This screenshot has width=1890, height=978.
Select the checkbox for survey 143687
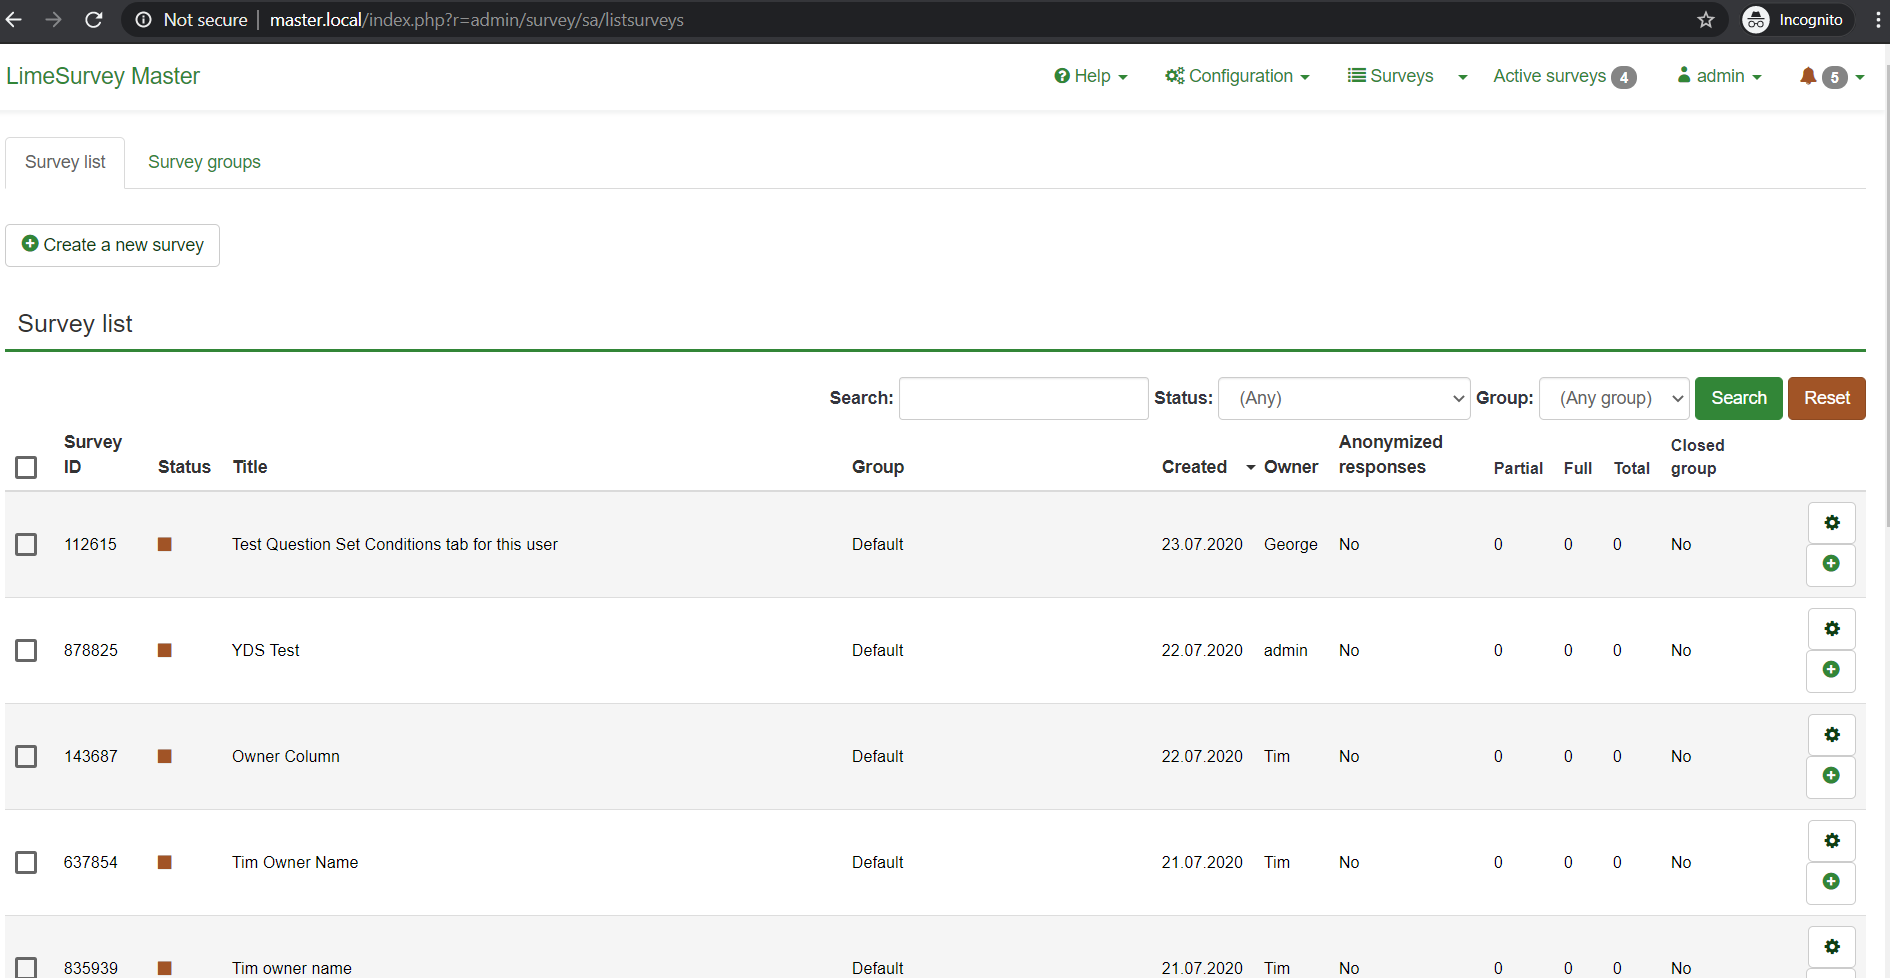(x=26, y=756)
